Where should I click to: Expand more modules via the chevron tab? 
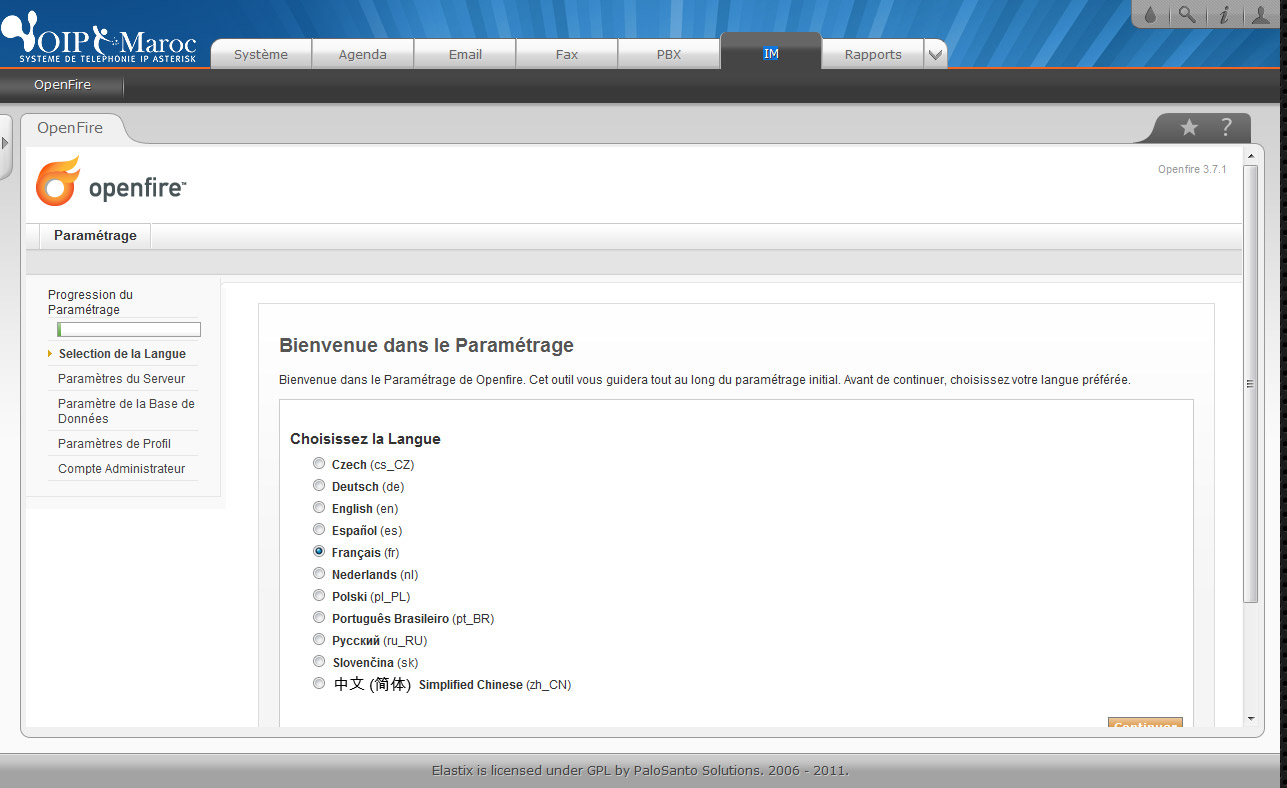(935, 55)
